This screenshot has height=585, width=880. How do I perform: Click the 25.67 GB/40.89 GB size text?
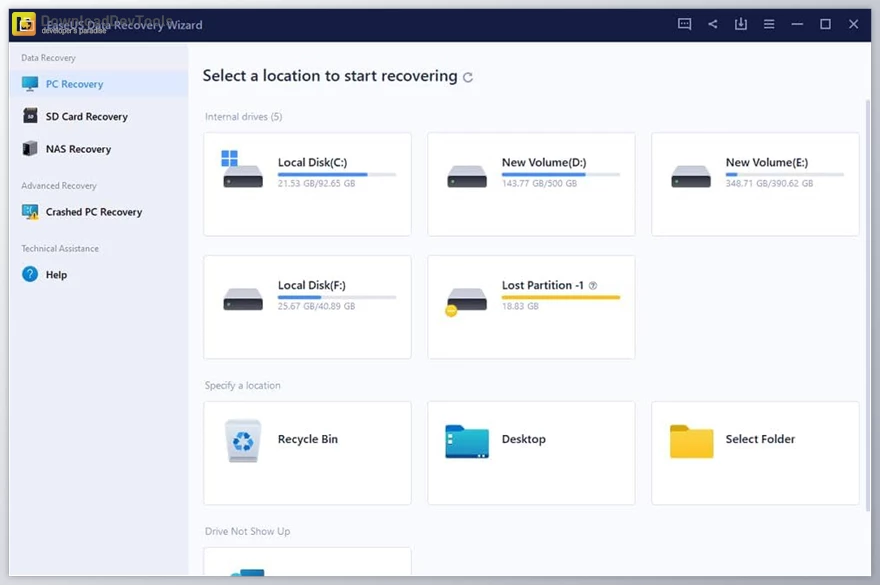click(317, 307)
